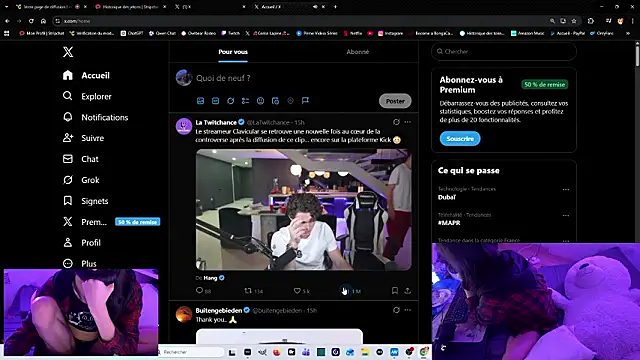Open the tab search dropdown arrow

pos(7,7)
